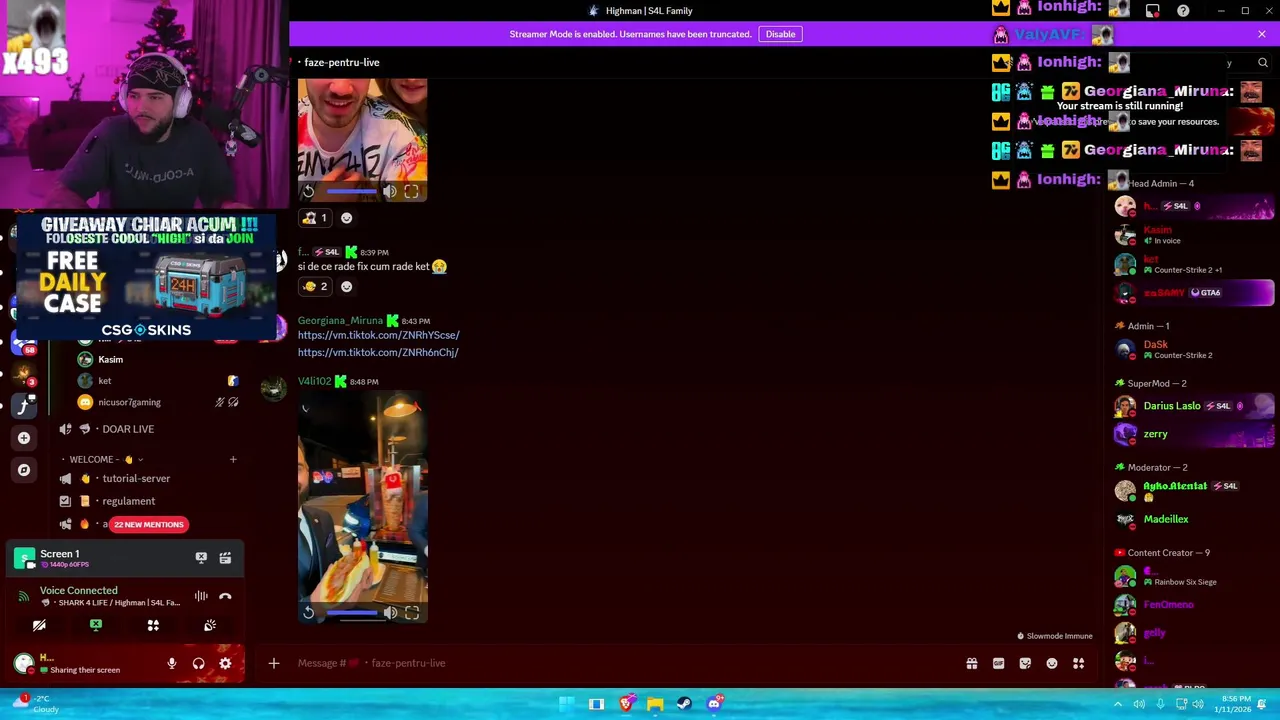Open Steam from Windows taskbar
Viewport: 1280px width, 720px height.
684,704
